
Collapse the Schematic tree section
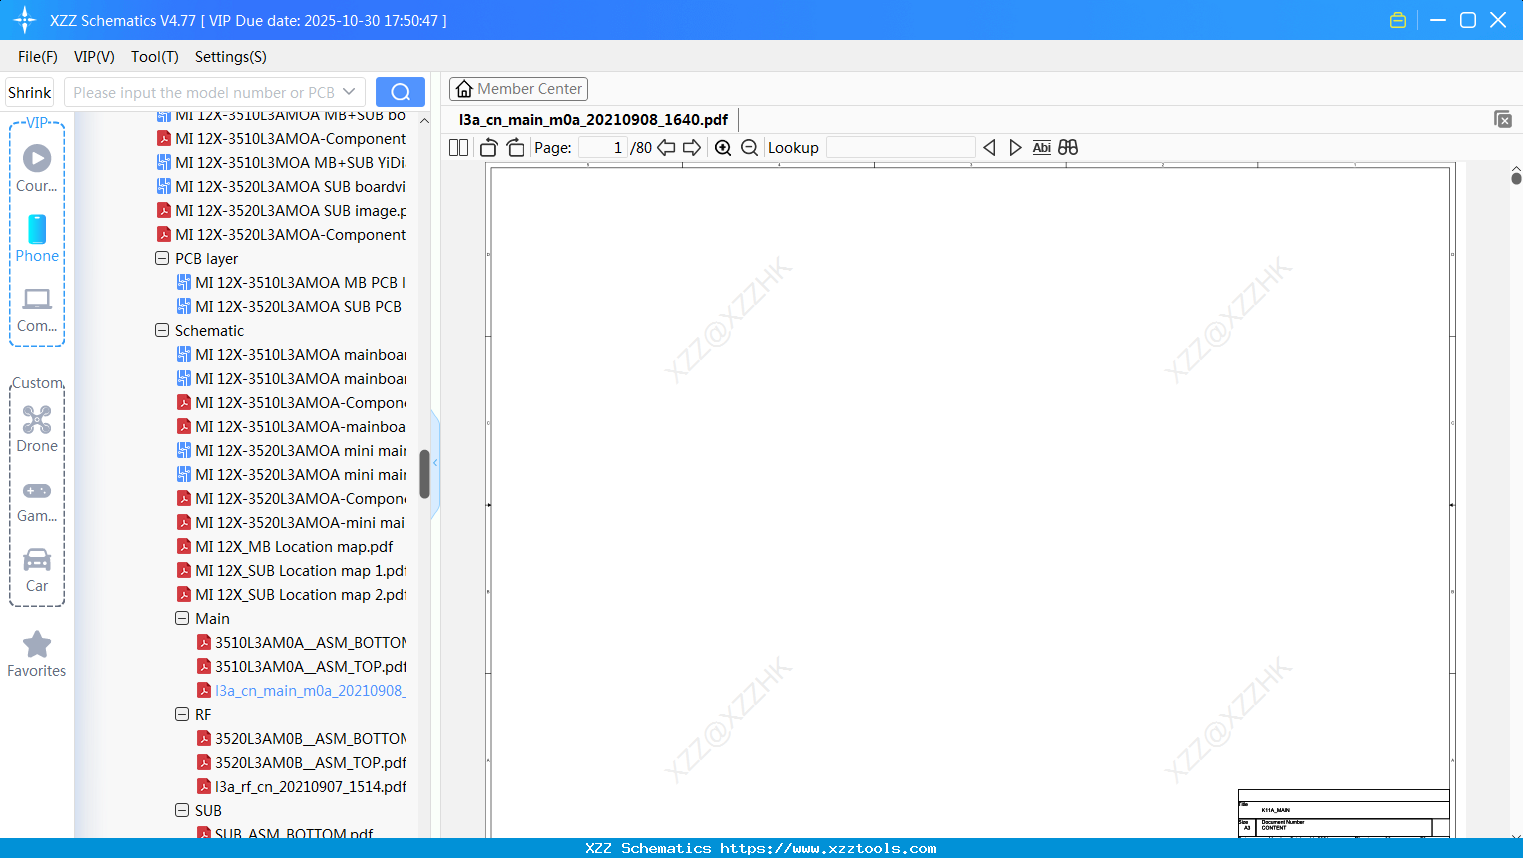point(162,330)
